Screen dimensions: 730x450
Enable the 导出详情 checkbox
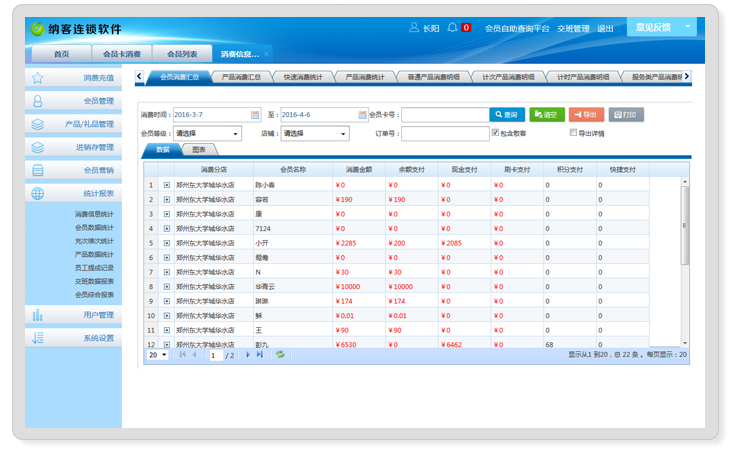[573, 133]
